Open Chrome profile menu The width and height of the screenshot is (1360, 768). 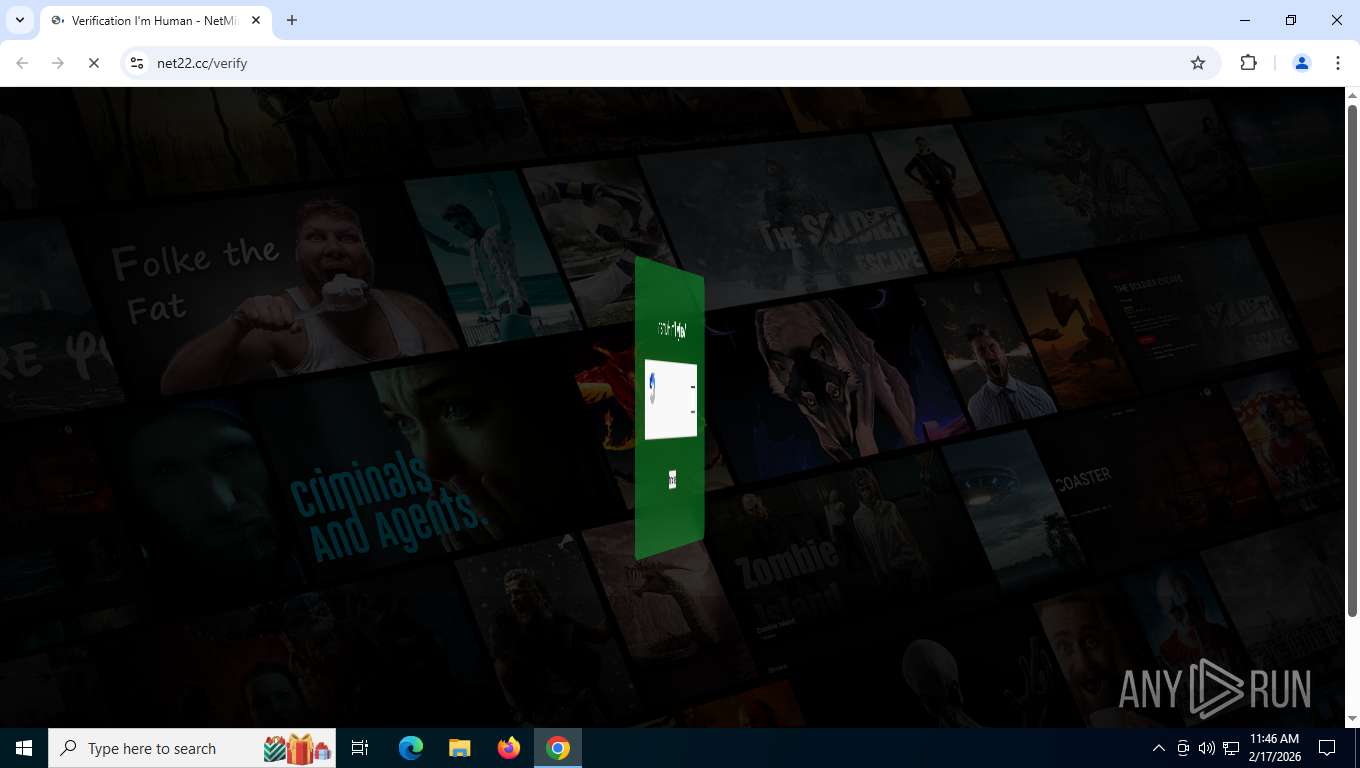pyautogui.click(x=1302, y=63)
